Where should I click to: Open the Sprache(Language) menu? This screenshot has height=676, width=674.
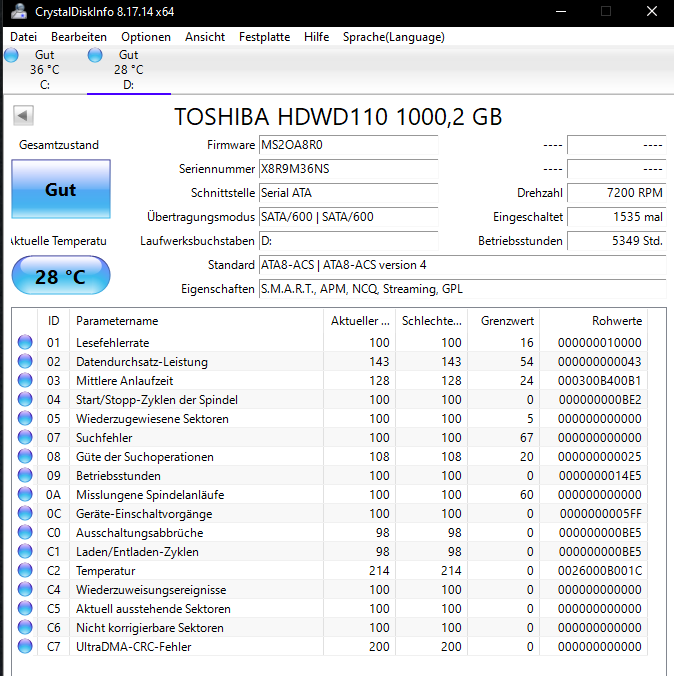394,37
